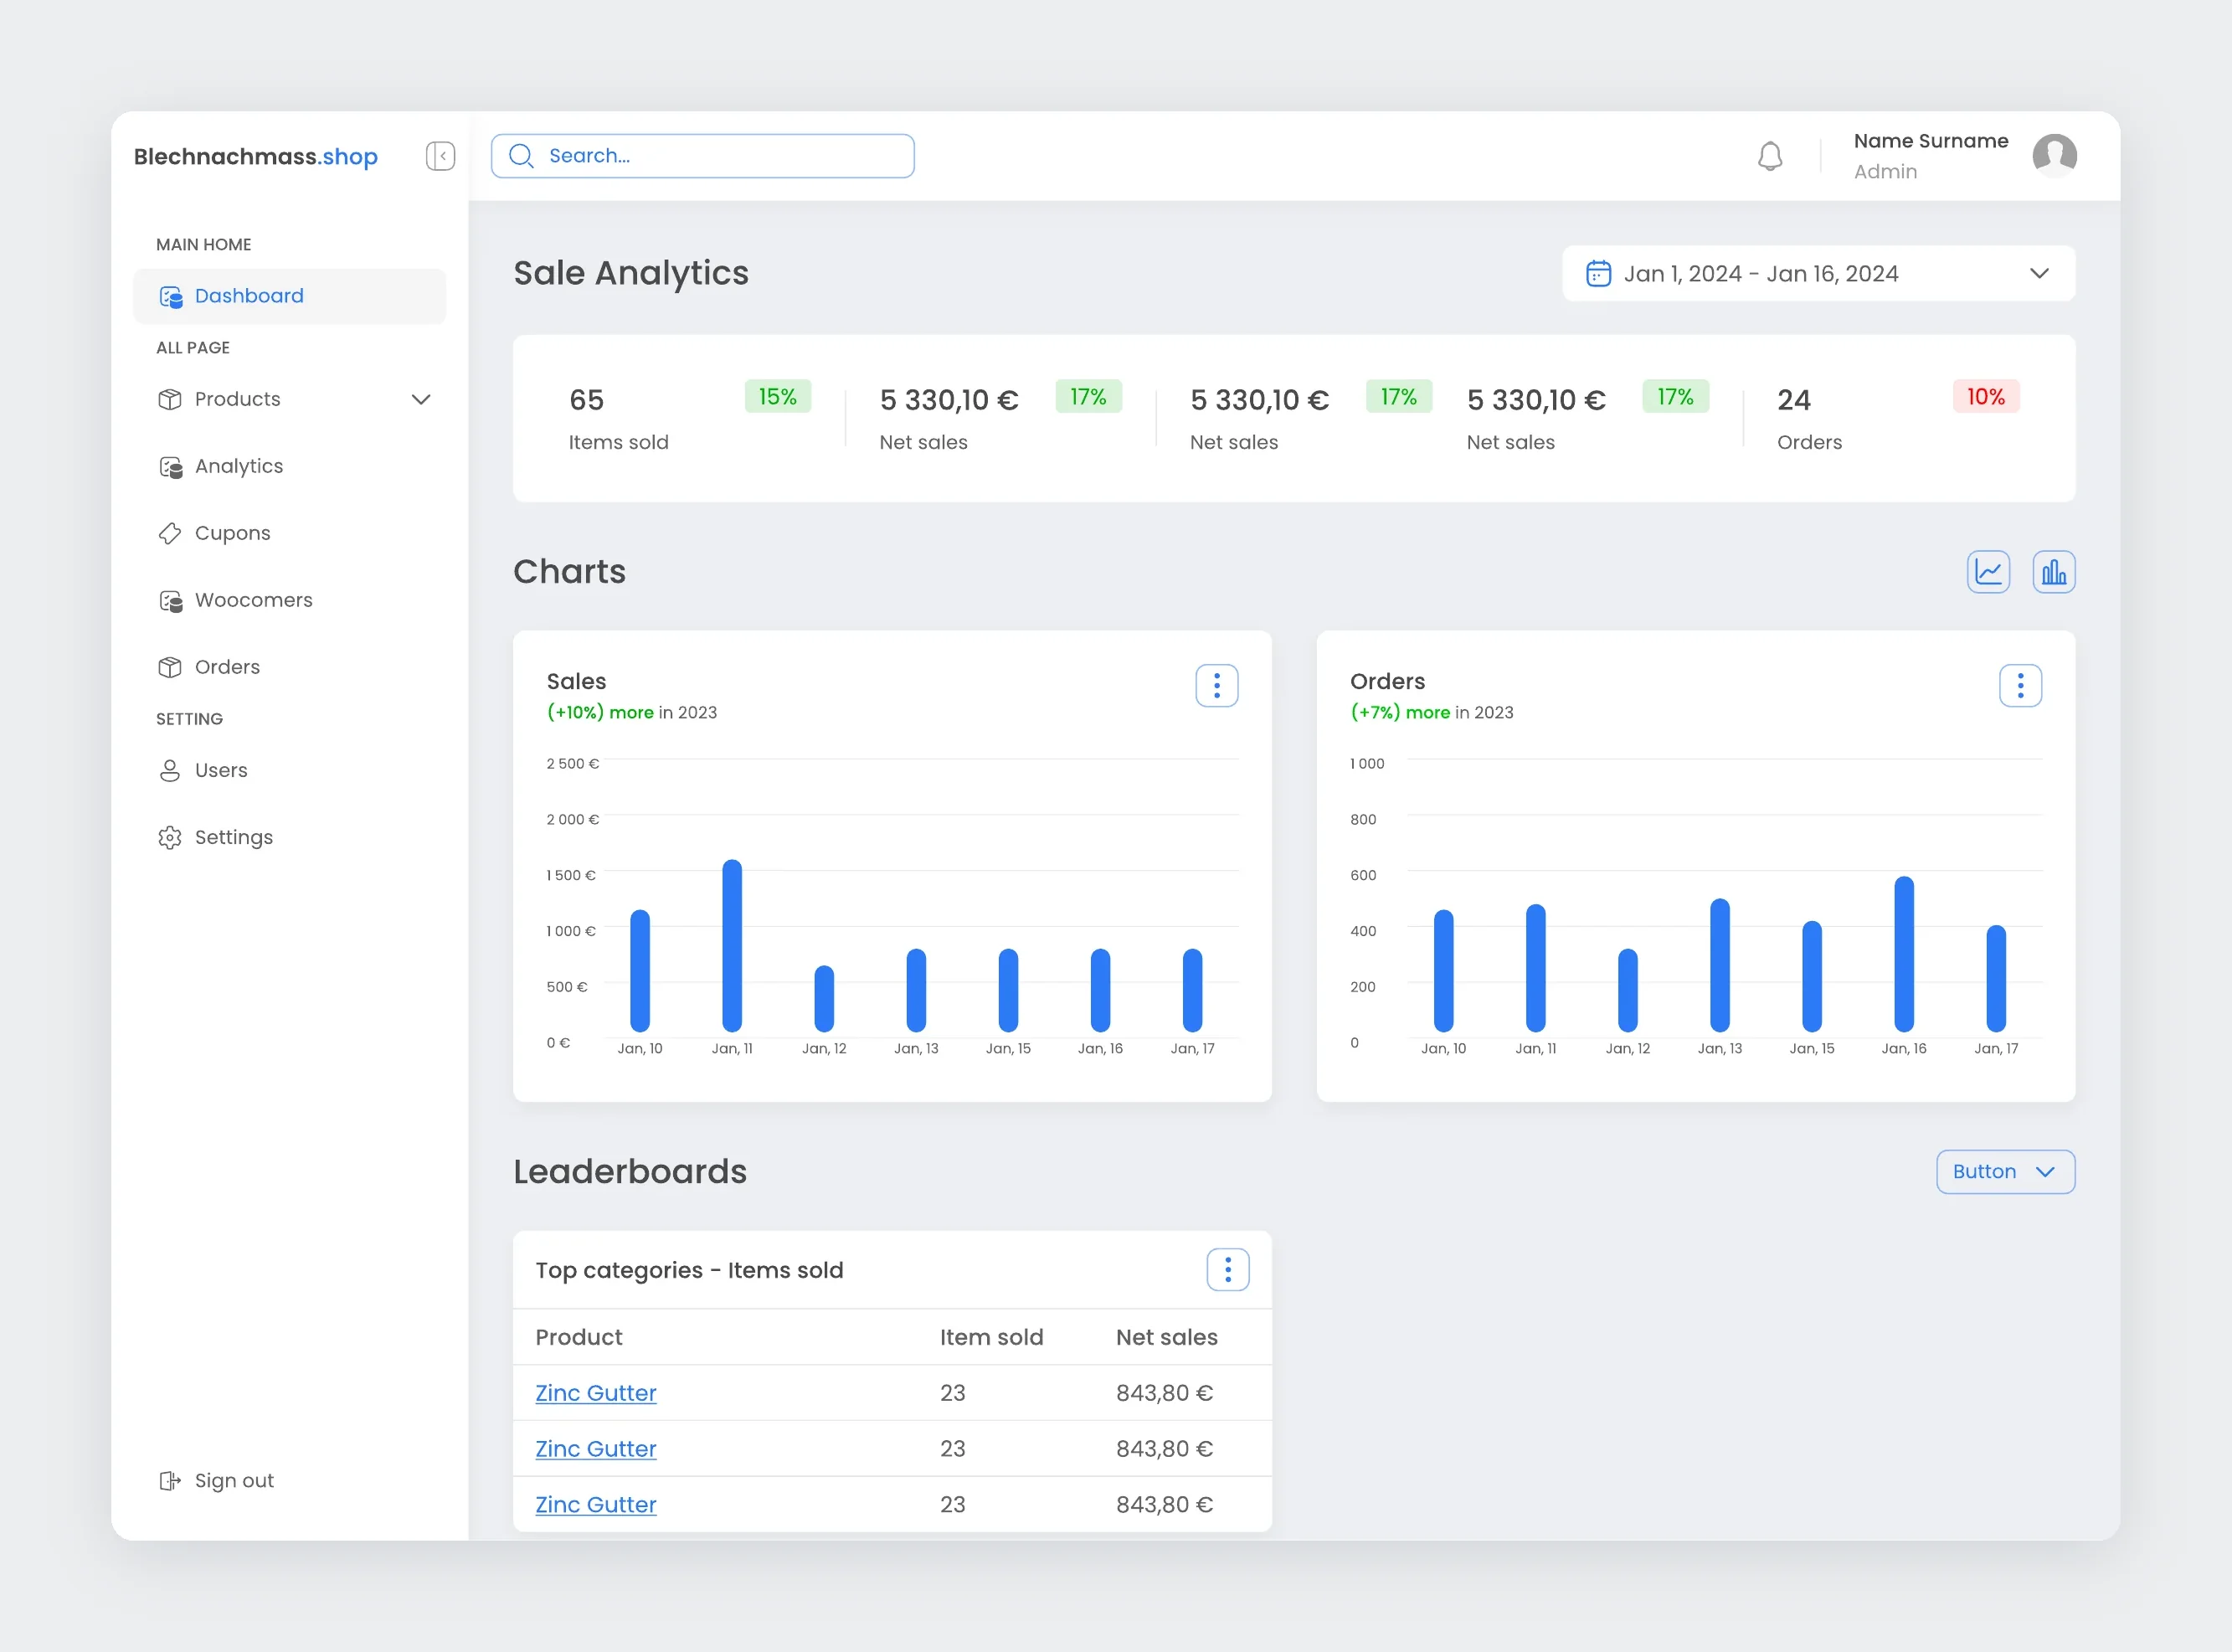This screenshot has height=1652, width=2232.
Task: Switch charts to line chart view
Action: [x=1988, y=572]
